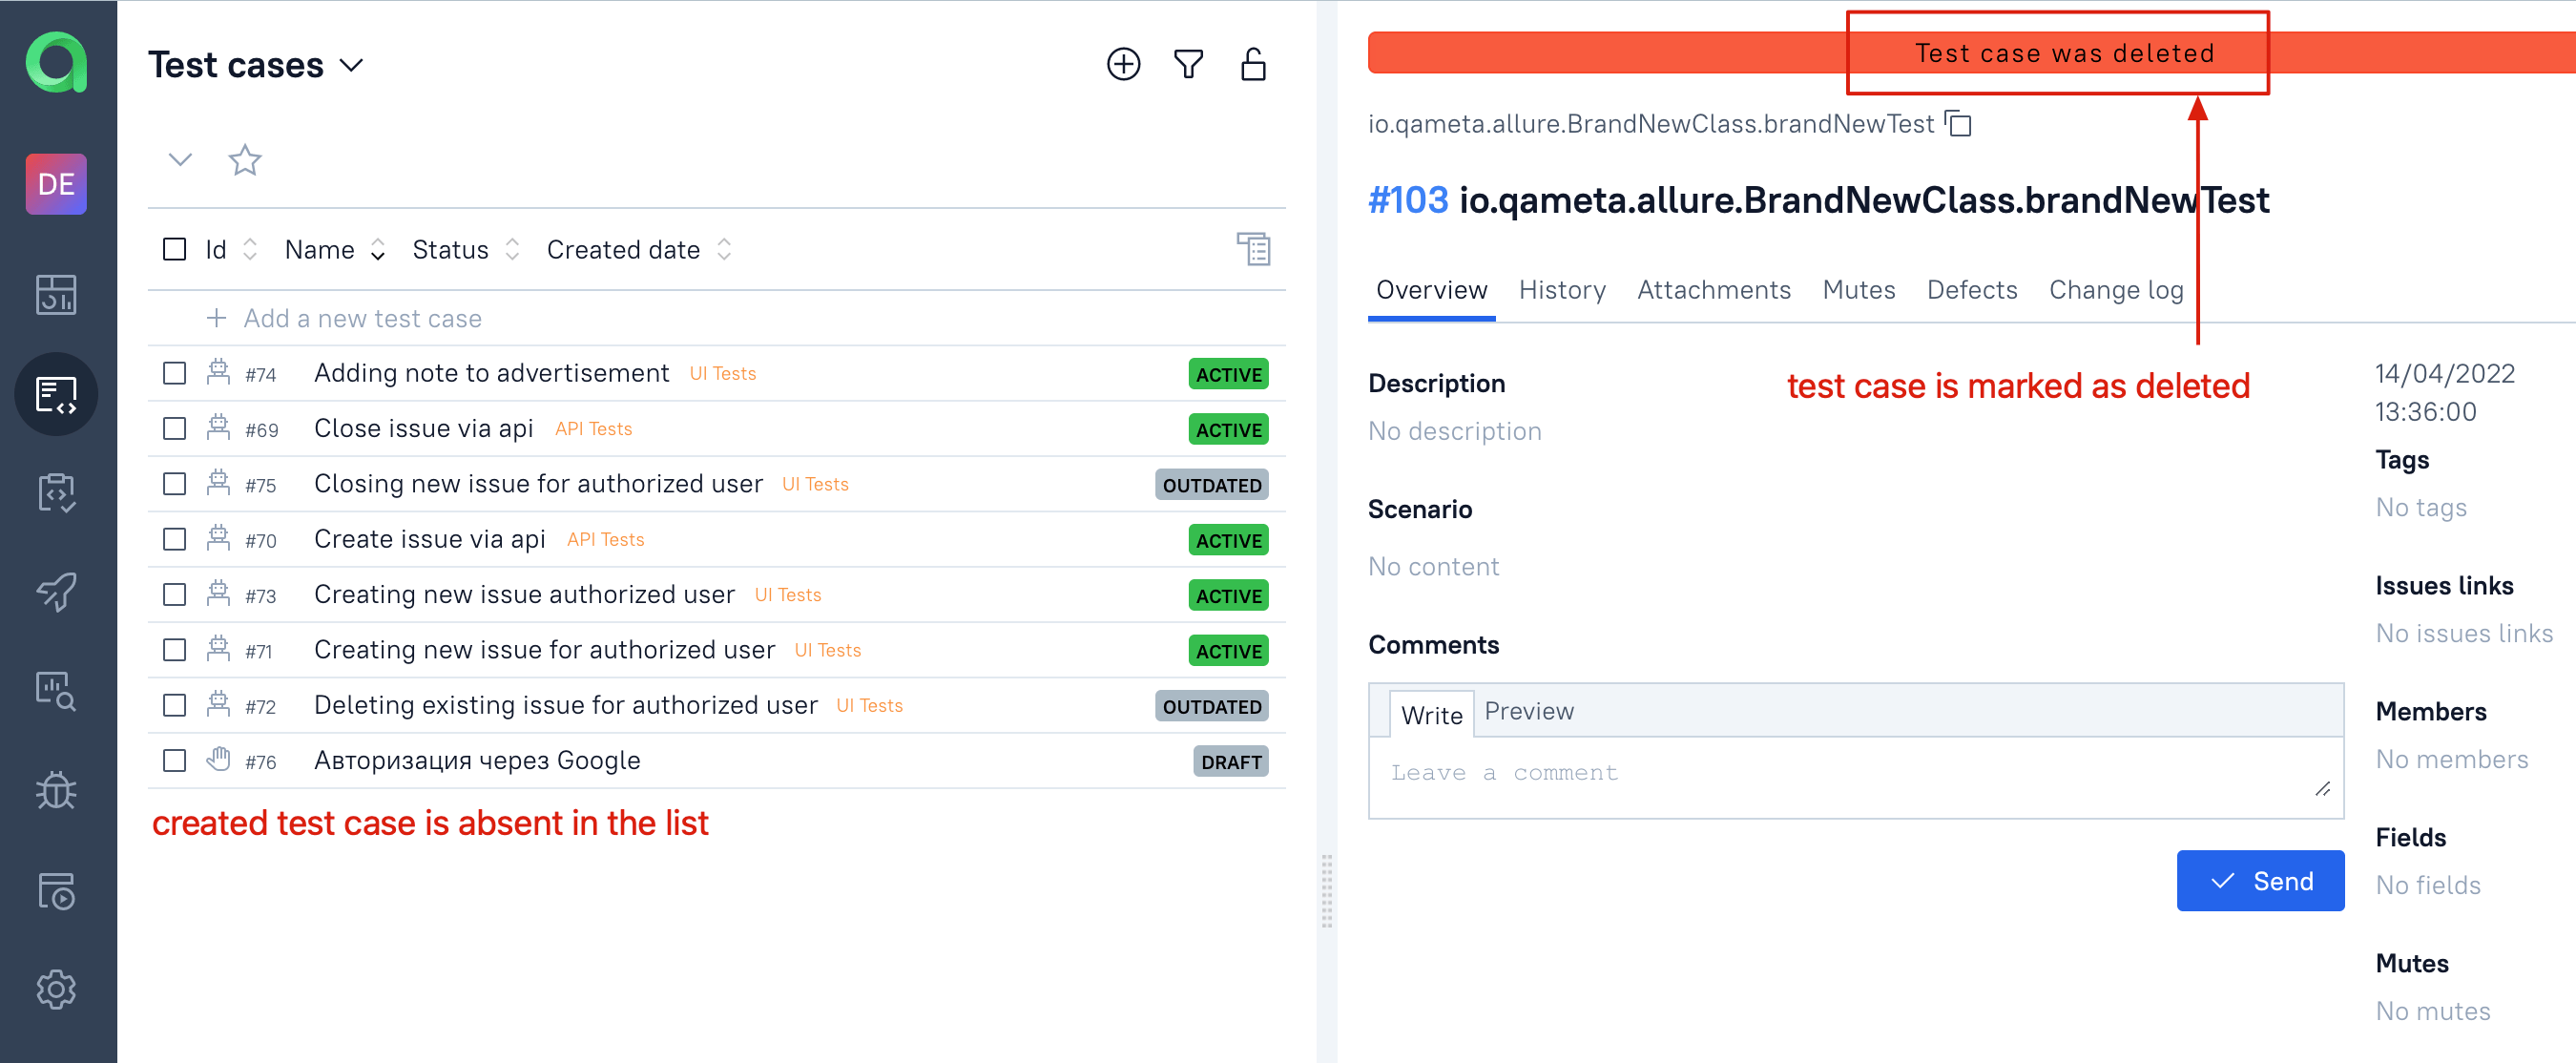Click the add test case plus-circle icon
This screenshot has width=2576, height=1063.
[x=1123, y=65]
